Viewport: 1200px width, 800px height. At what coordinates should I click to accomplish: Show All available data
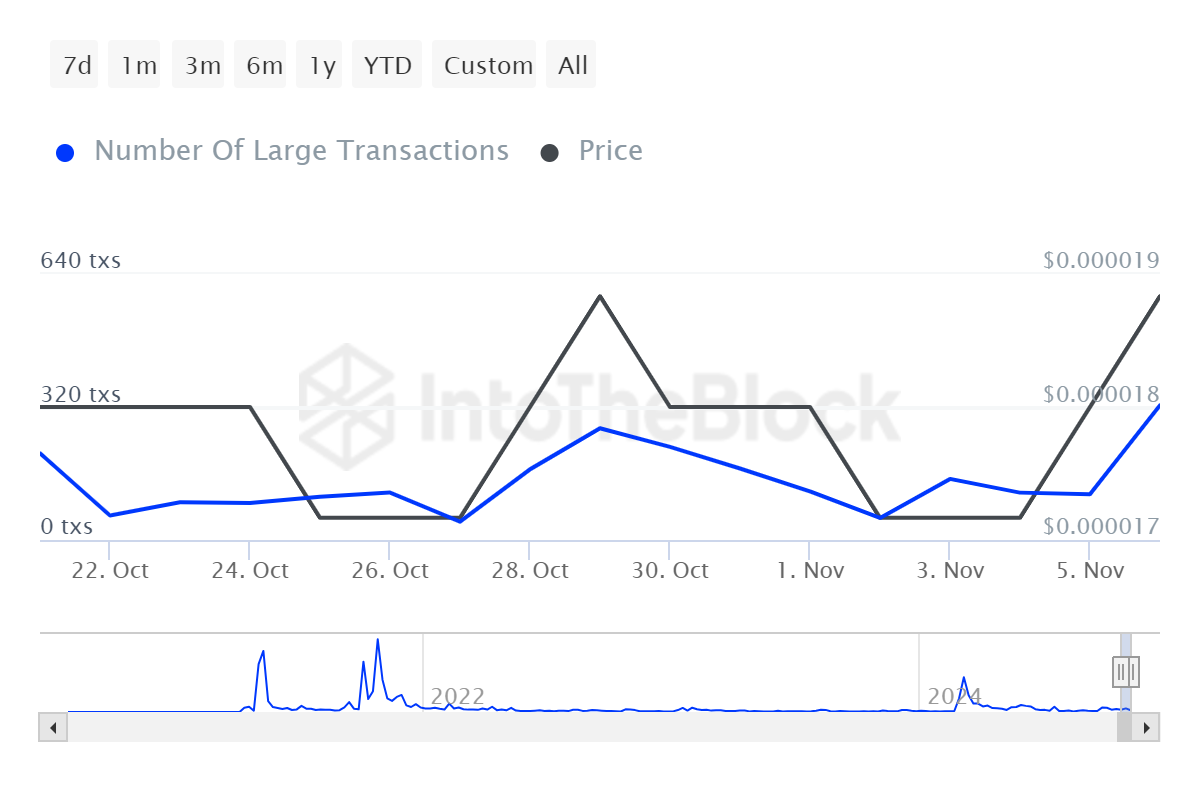(571, 65)
